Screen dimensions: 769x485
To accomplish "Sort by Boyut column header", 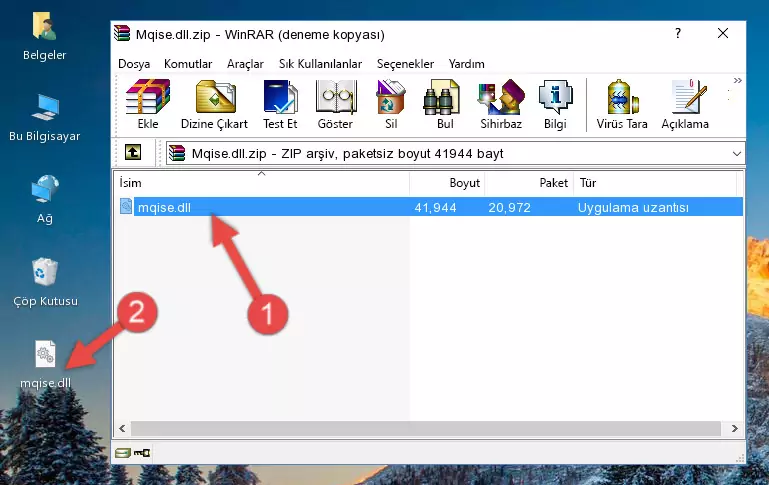I will click(447, 183).
